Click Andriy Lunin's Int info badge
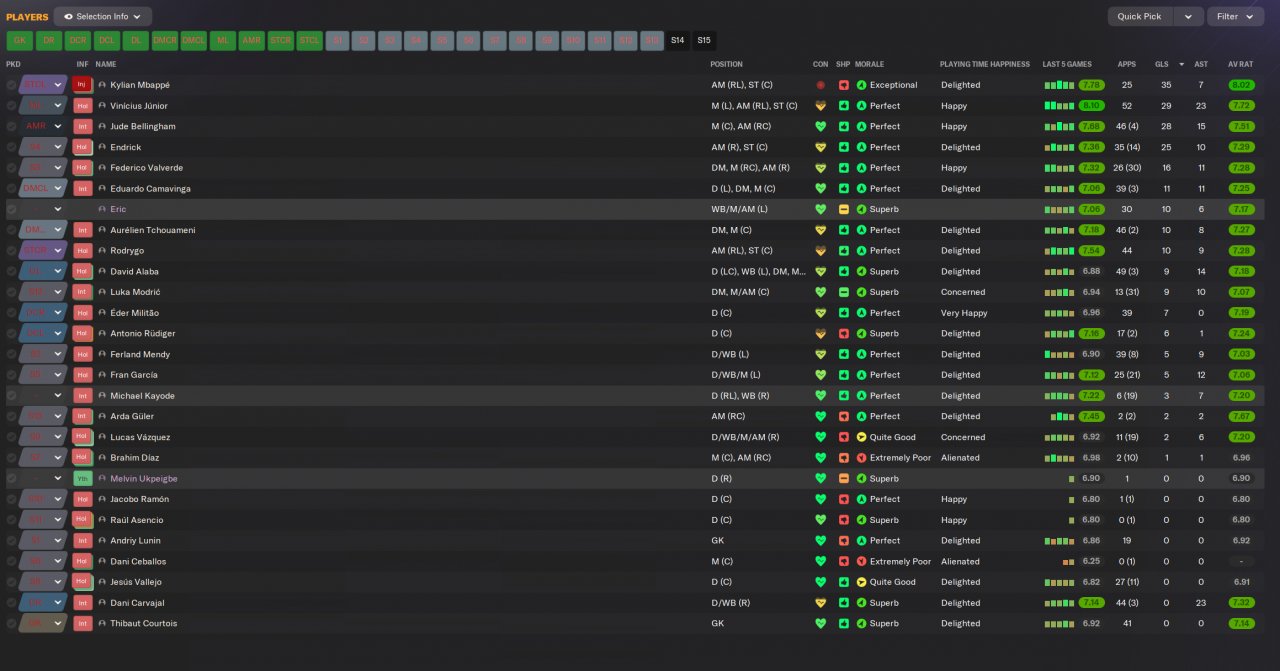Screen dimensions: 1280x671 [x=82, y=541]
